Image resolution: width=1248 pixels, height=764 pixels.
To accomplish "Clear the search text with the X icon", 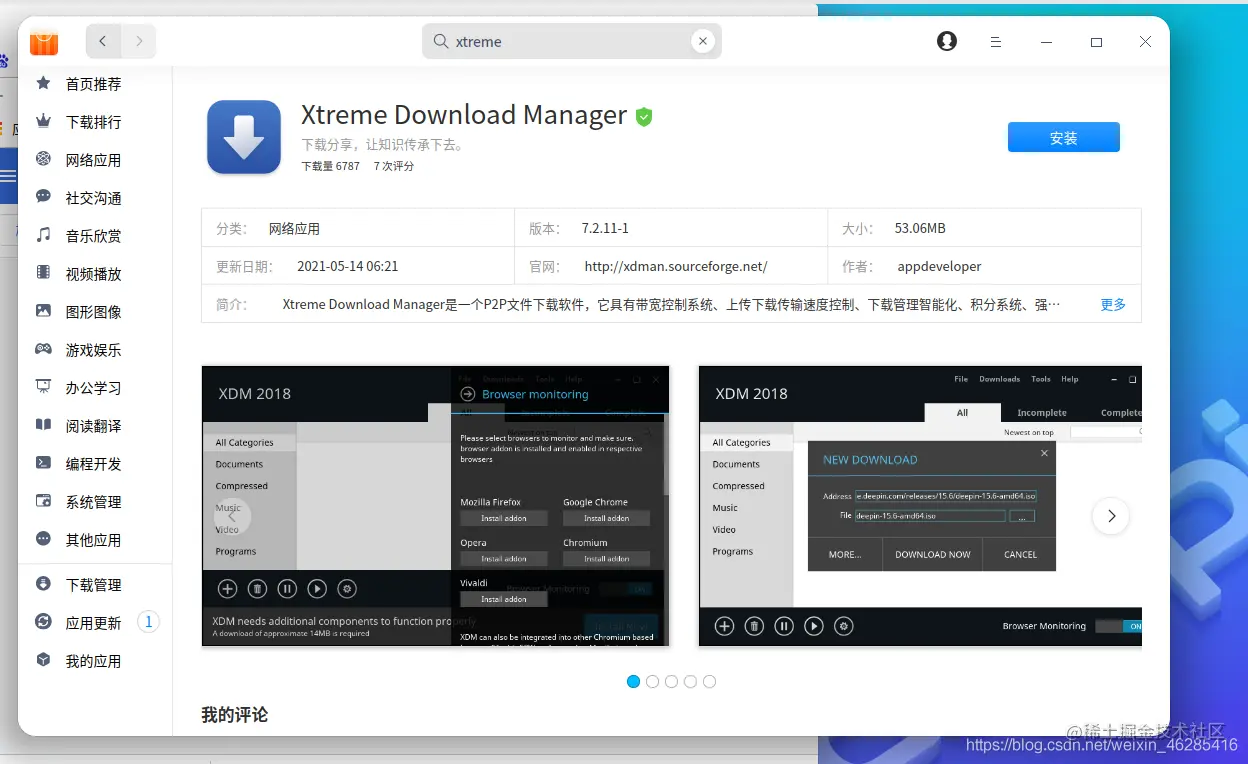I will pos(703,41).
